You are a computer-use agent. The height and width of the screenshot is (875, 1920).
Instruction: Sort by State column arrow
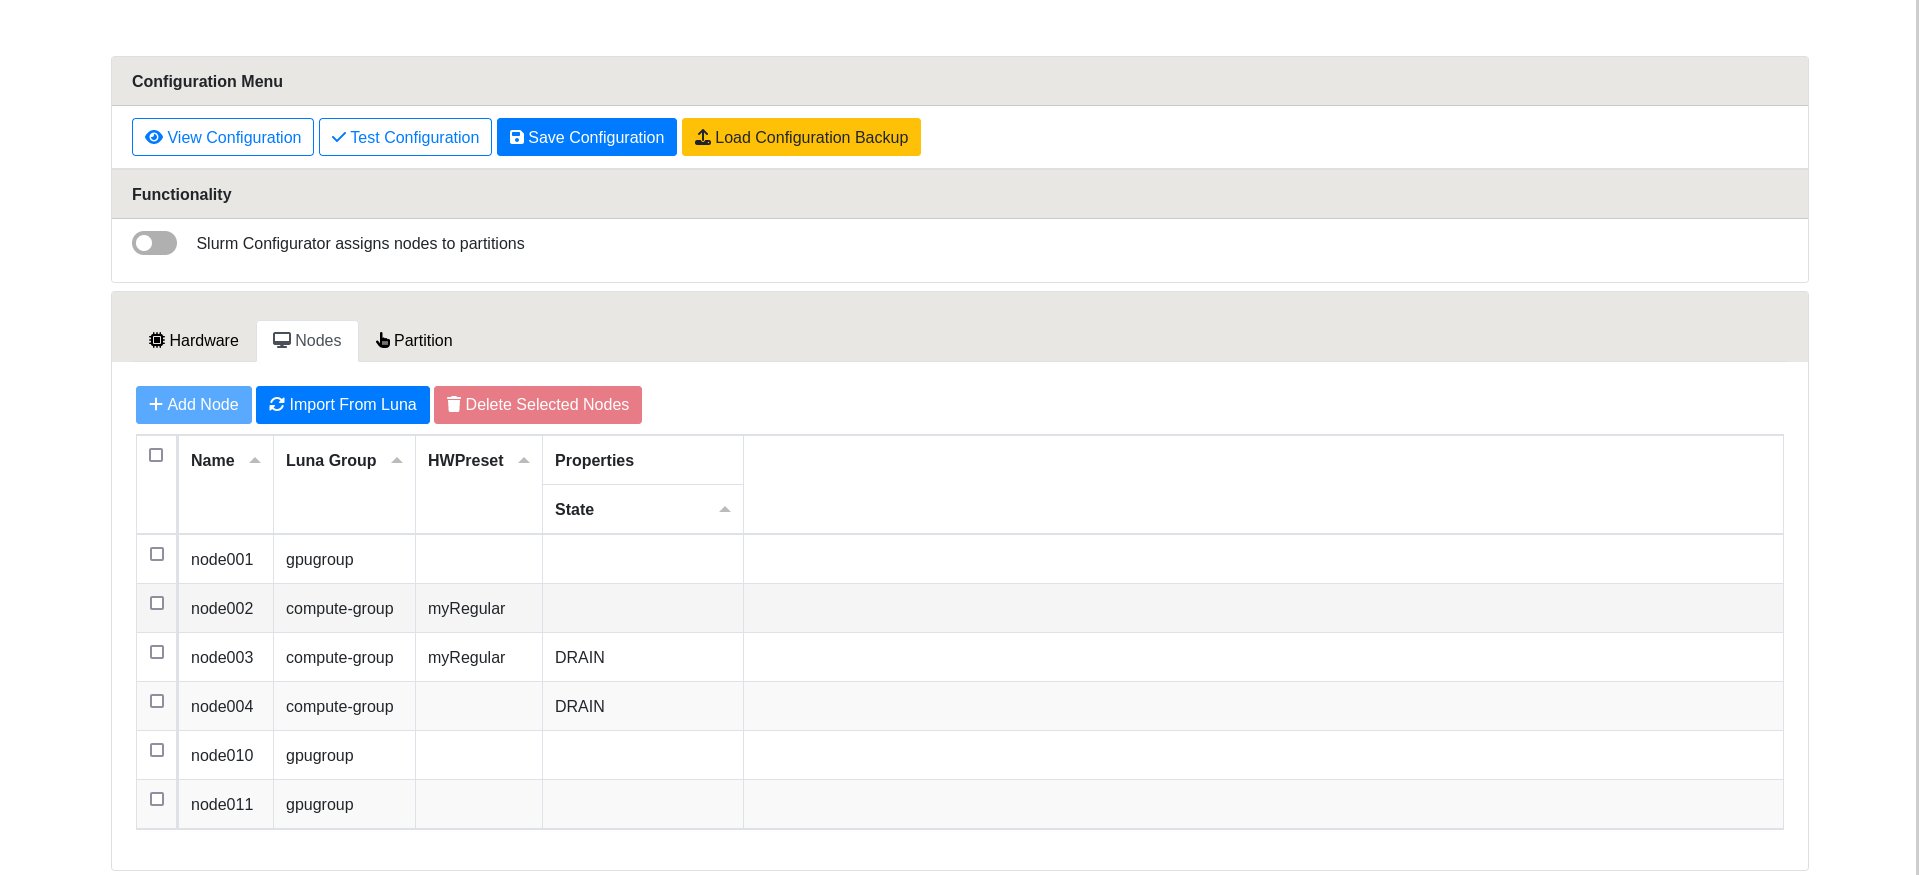(725, 509)
